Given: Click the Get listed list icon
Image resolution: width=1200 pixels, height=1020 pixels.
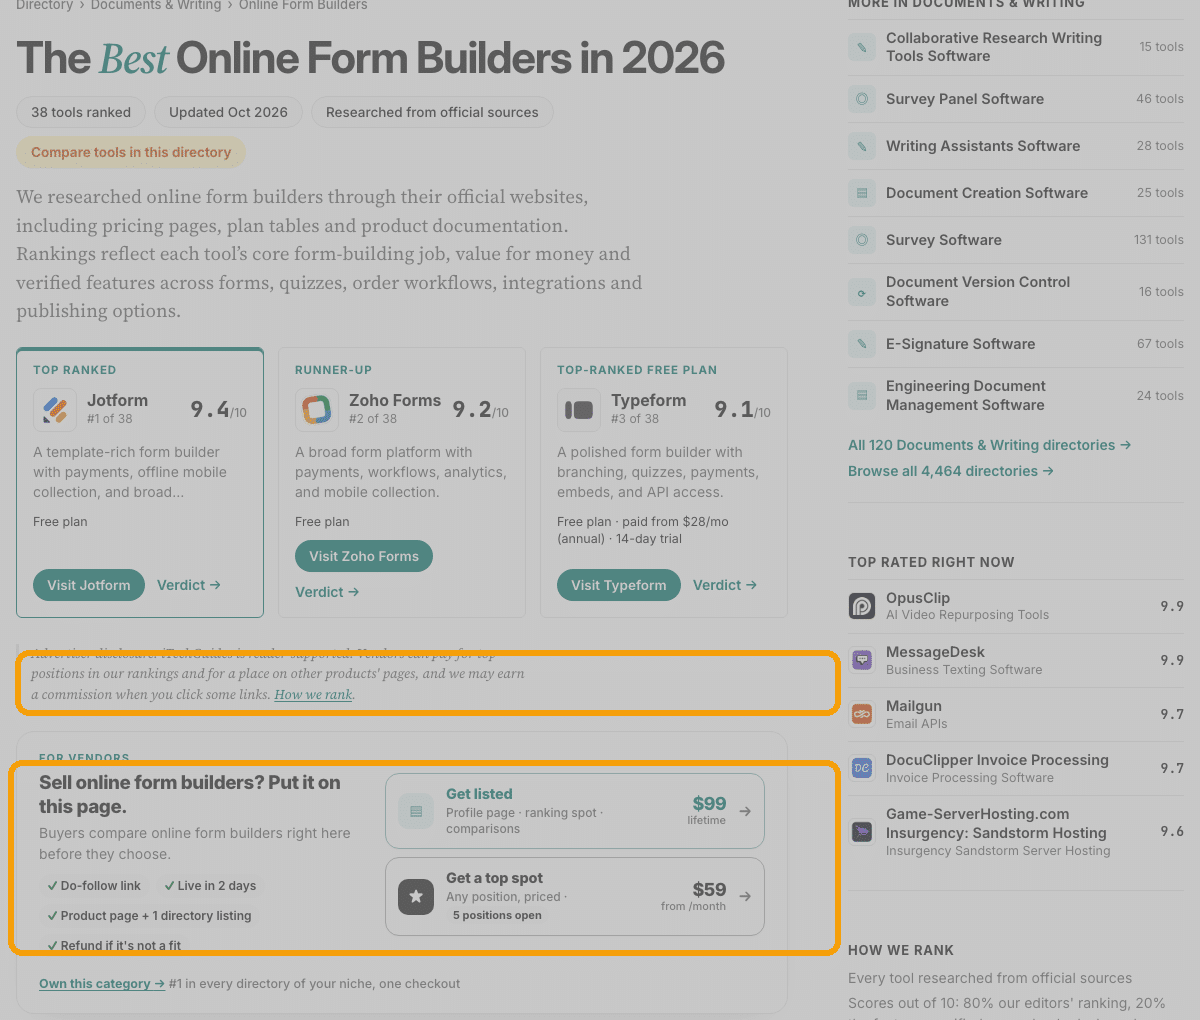Looking at the screenshot, I should (416, 811).
